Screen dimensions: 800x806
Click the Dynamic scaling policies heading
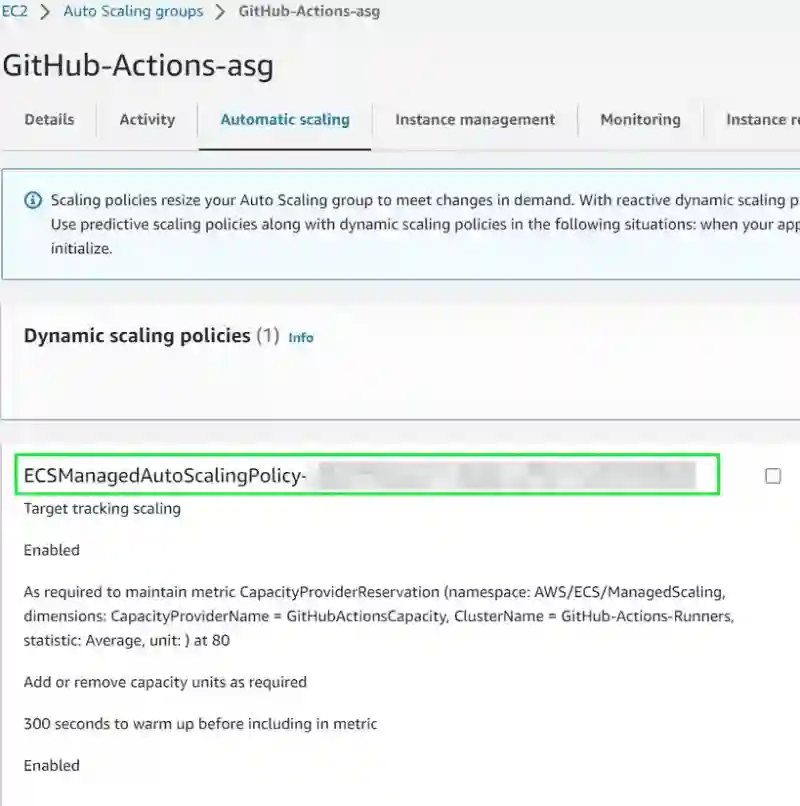137,336
